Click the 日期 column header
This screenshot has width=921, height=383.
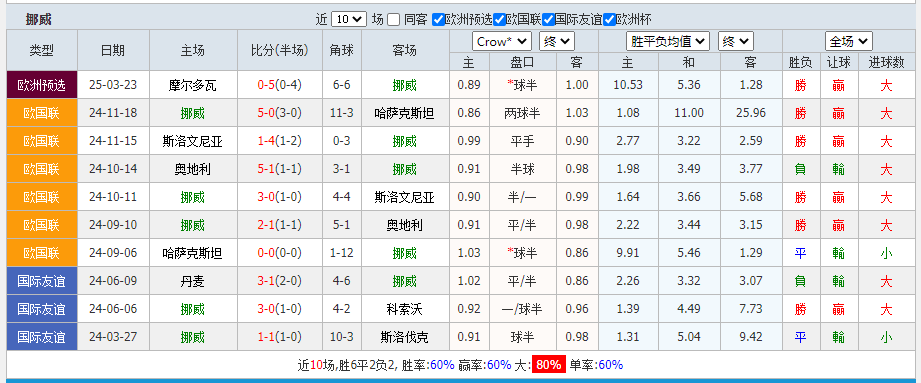pyautogui.click(x=113, y=51)
